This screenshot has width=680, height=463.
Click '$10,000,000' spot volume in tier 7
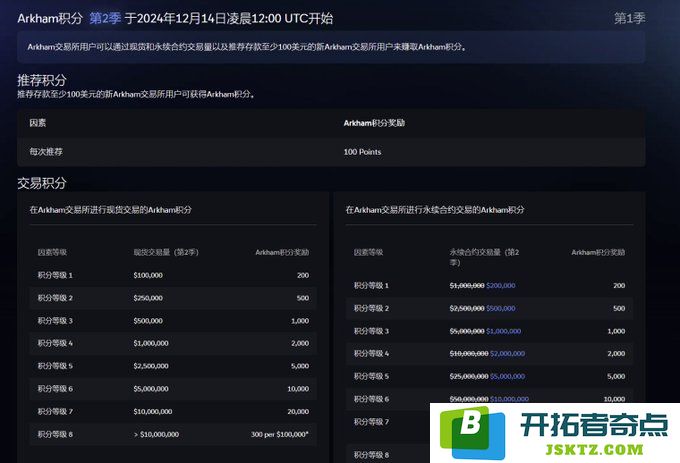[x=153, y=411]
